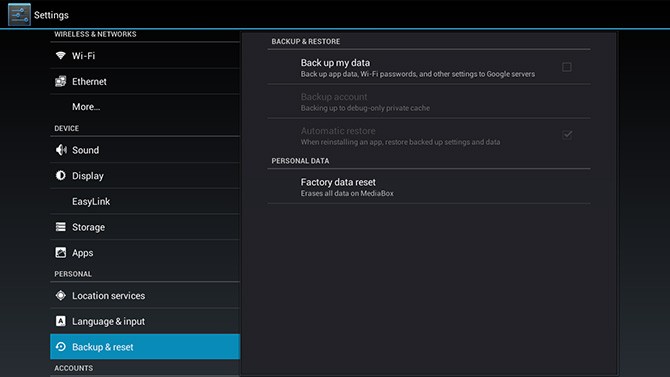Enable the Back up my data checkbox

[567, 67]
